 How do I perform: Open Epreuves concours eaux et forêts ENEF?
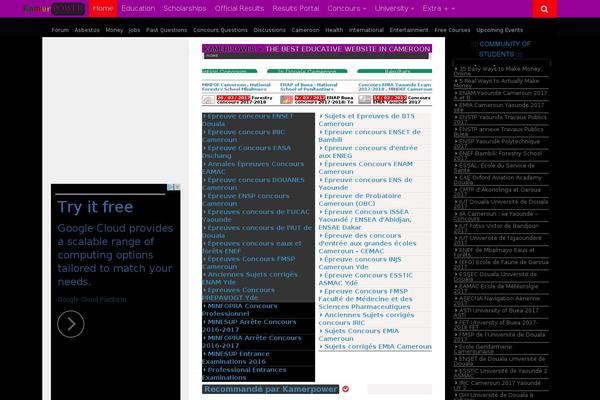(x=252, y=247)
